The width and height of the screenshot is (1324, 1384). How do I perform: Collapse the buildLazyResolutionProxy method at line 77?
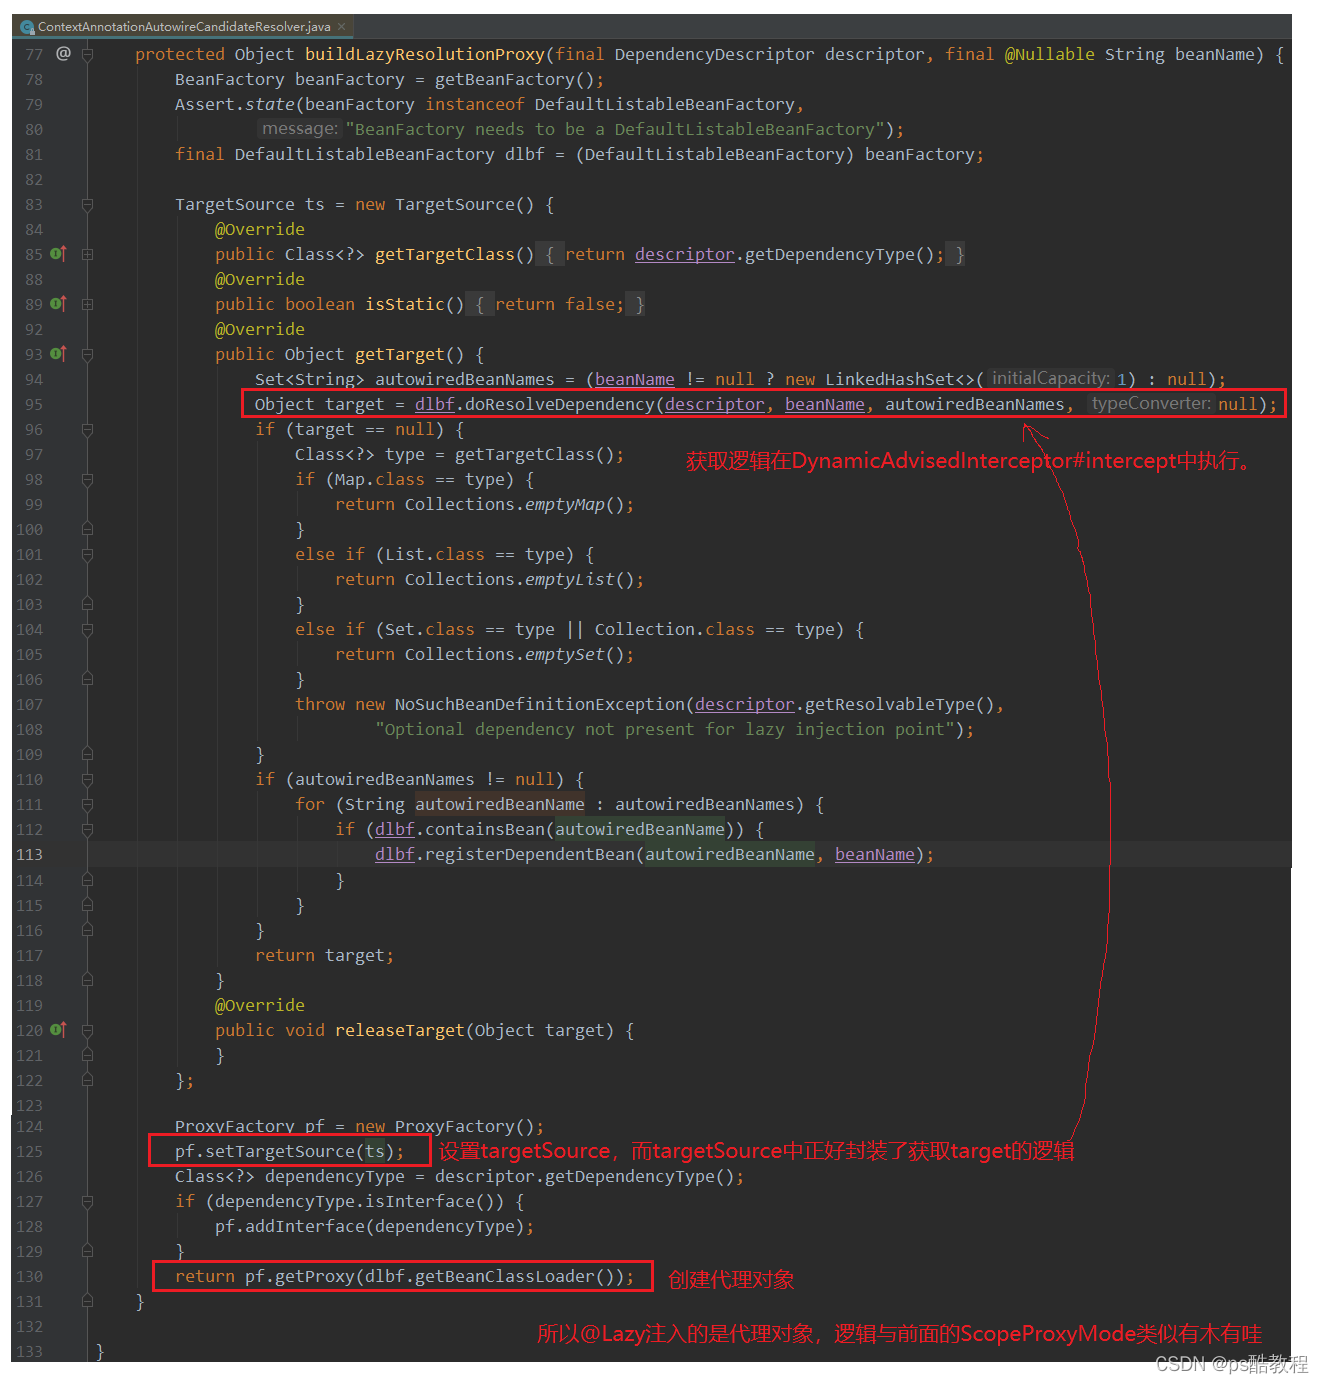pos(87,54)
